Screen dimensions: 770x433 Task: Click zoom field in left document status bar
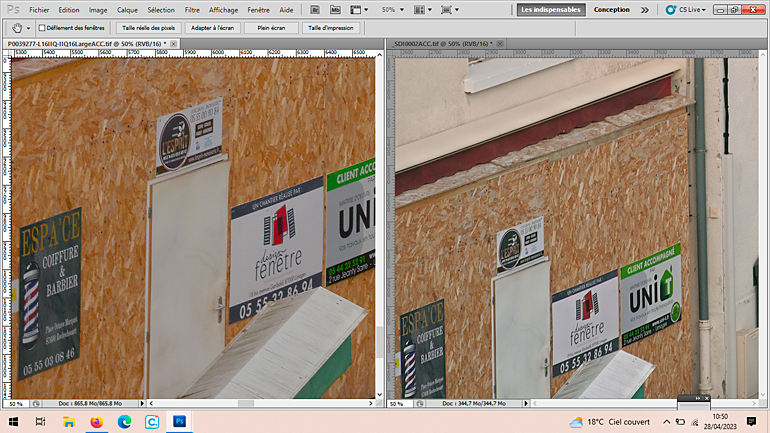click(x=16, y=404)
